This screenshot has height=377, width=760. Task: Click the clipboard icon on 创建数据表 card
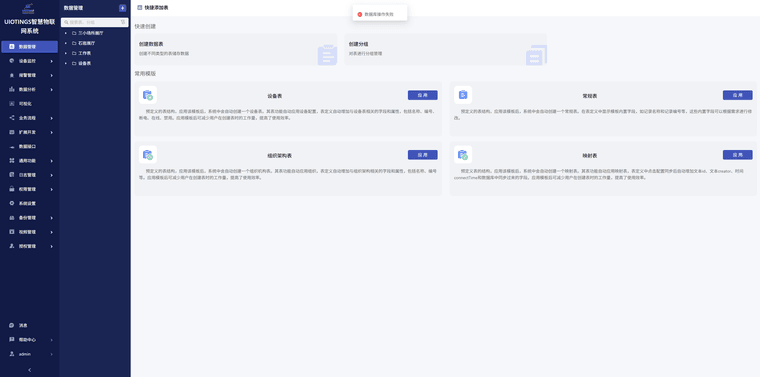(x=327, y=55)
